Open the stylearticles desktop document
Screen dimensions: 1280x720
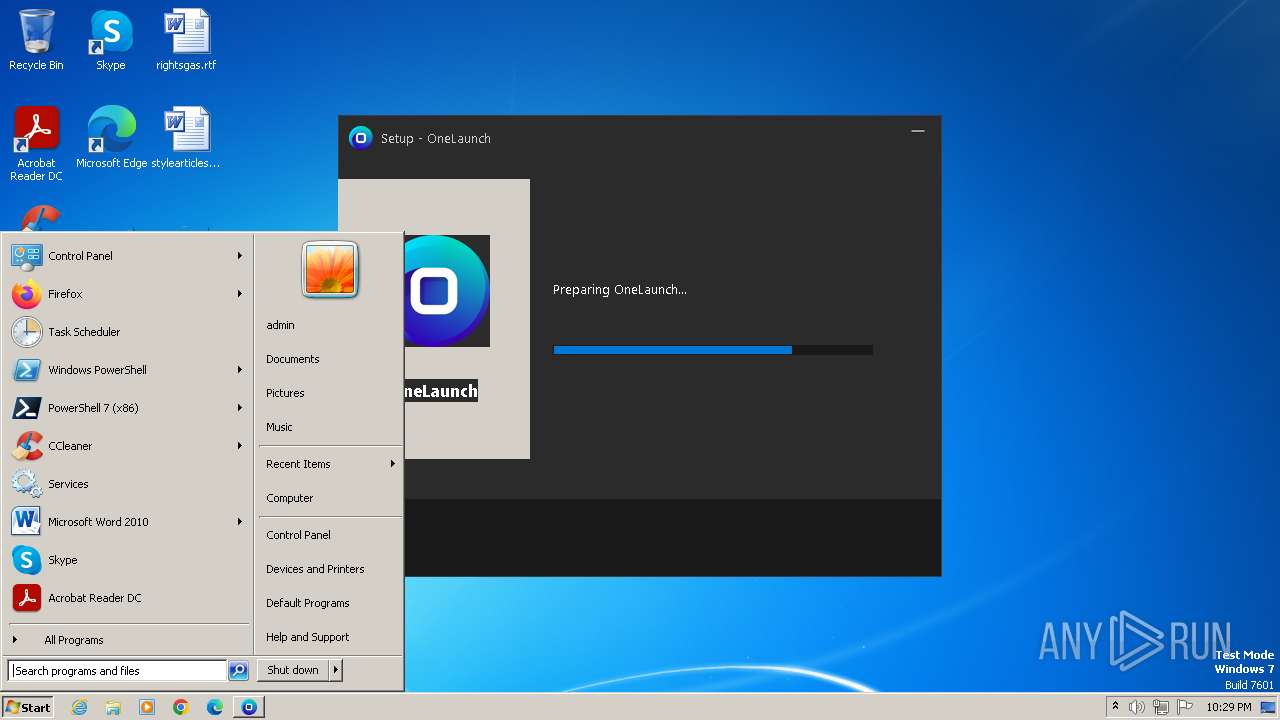186,138
